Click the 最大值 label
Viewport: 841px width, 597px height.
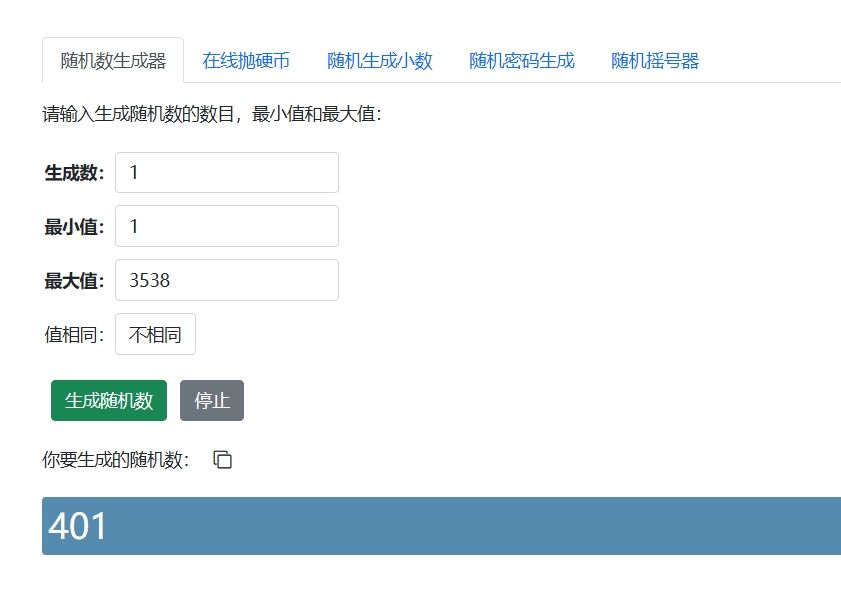click(x=74, y=281)
